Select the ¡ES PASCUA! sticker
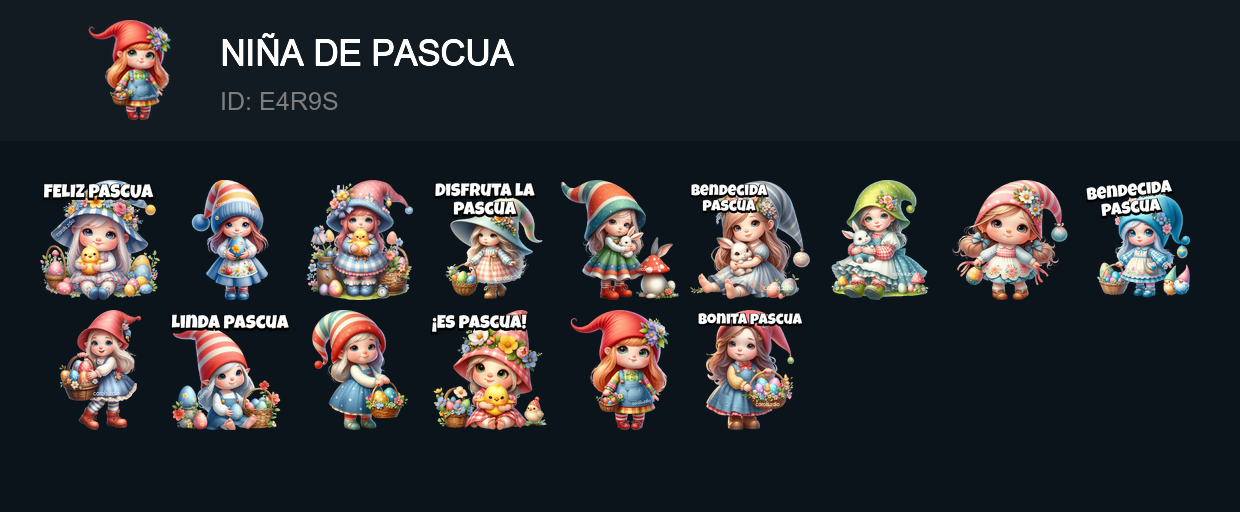The image size is (1240, 512). tap(490, 369)
